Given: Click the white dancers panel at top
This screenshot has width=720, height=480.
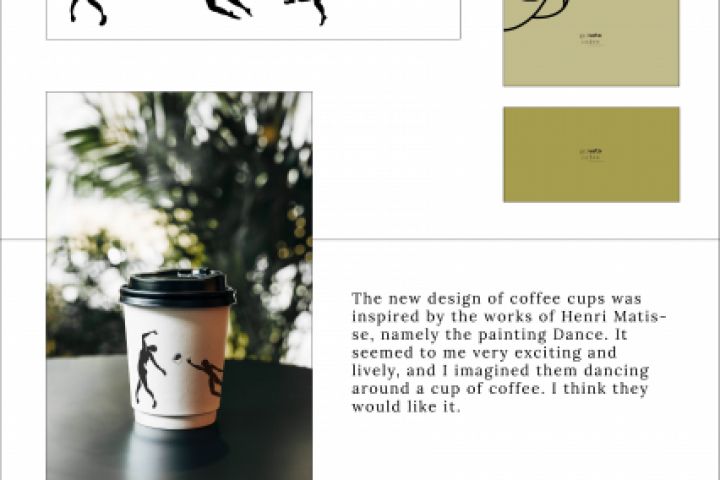Looking at the screenshot, I should [x=253, y=20].
